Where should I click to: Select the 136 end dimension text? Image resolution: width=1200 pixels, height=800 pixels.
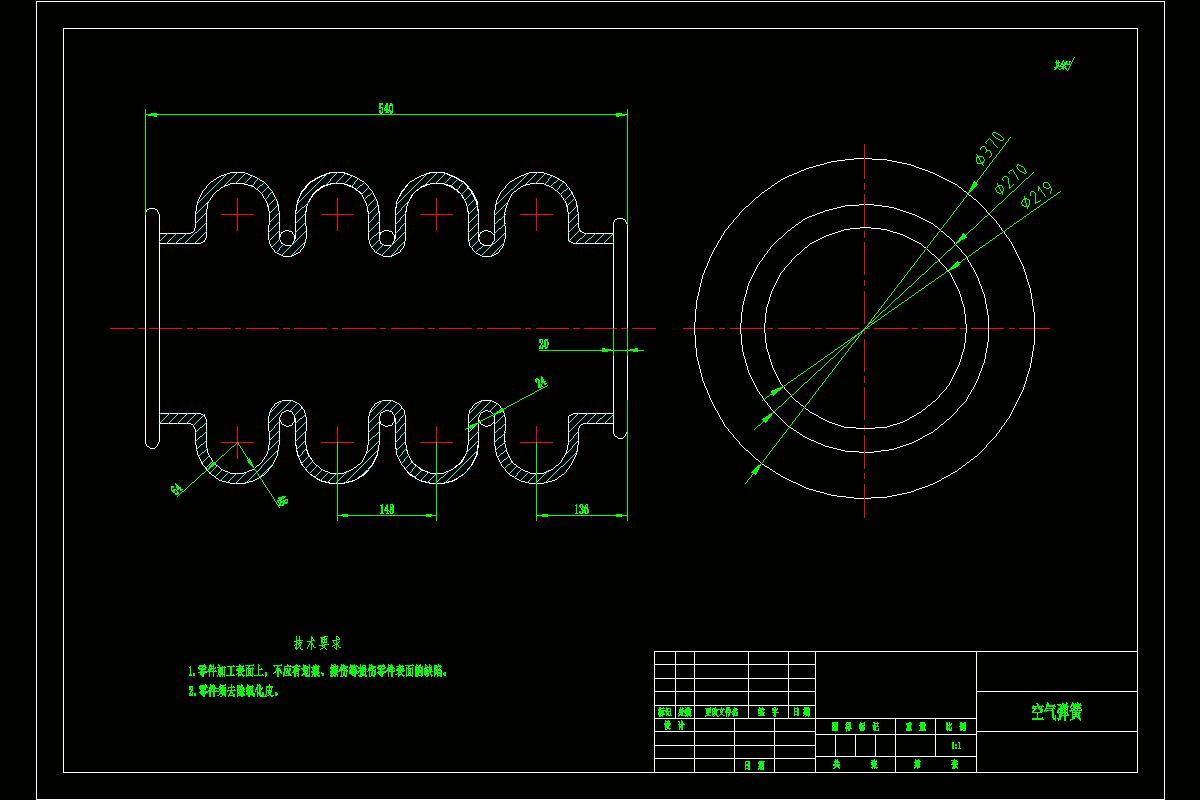(x=582, y=509)
